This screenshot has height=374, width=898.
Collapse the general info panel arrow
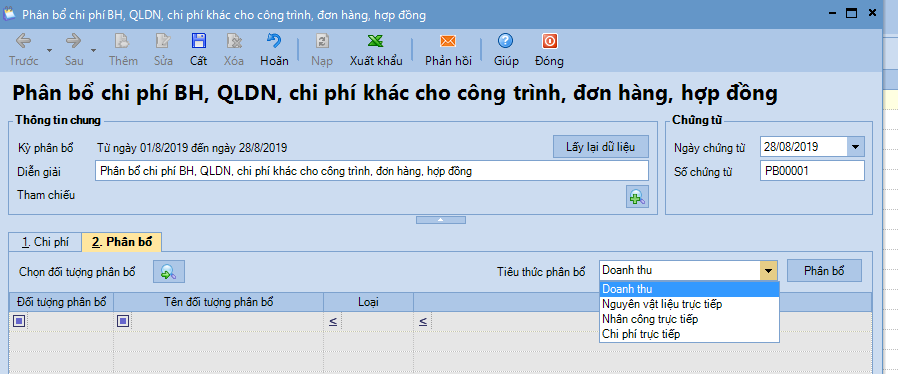coord(440,220)
